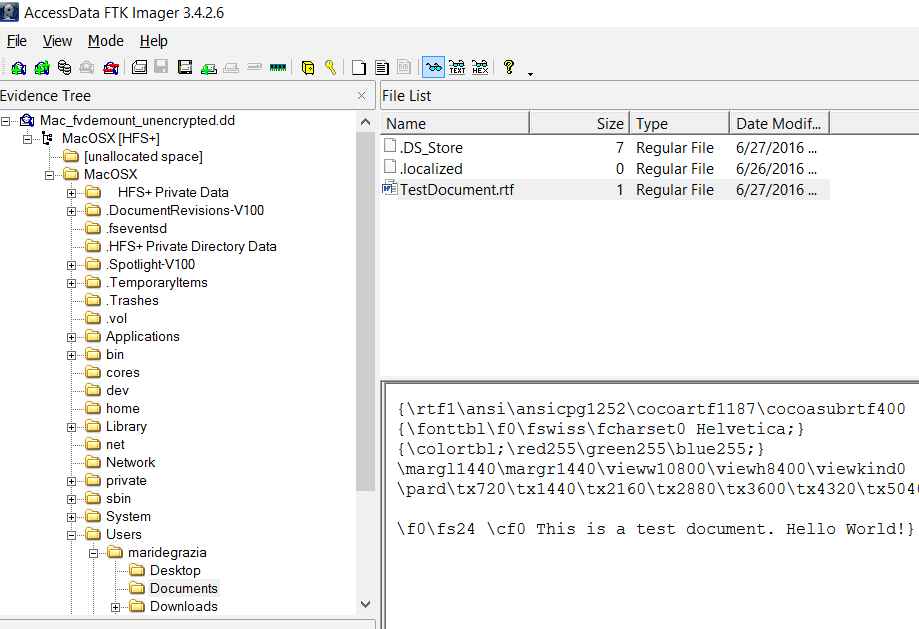Expand the System folder node

click(x=71, y=518)
